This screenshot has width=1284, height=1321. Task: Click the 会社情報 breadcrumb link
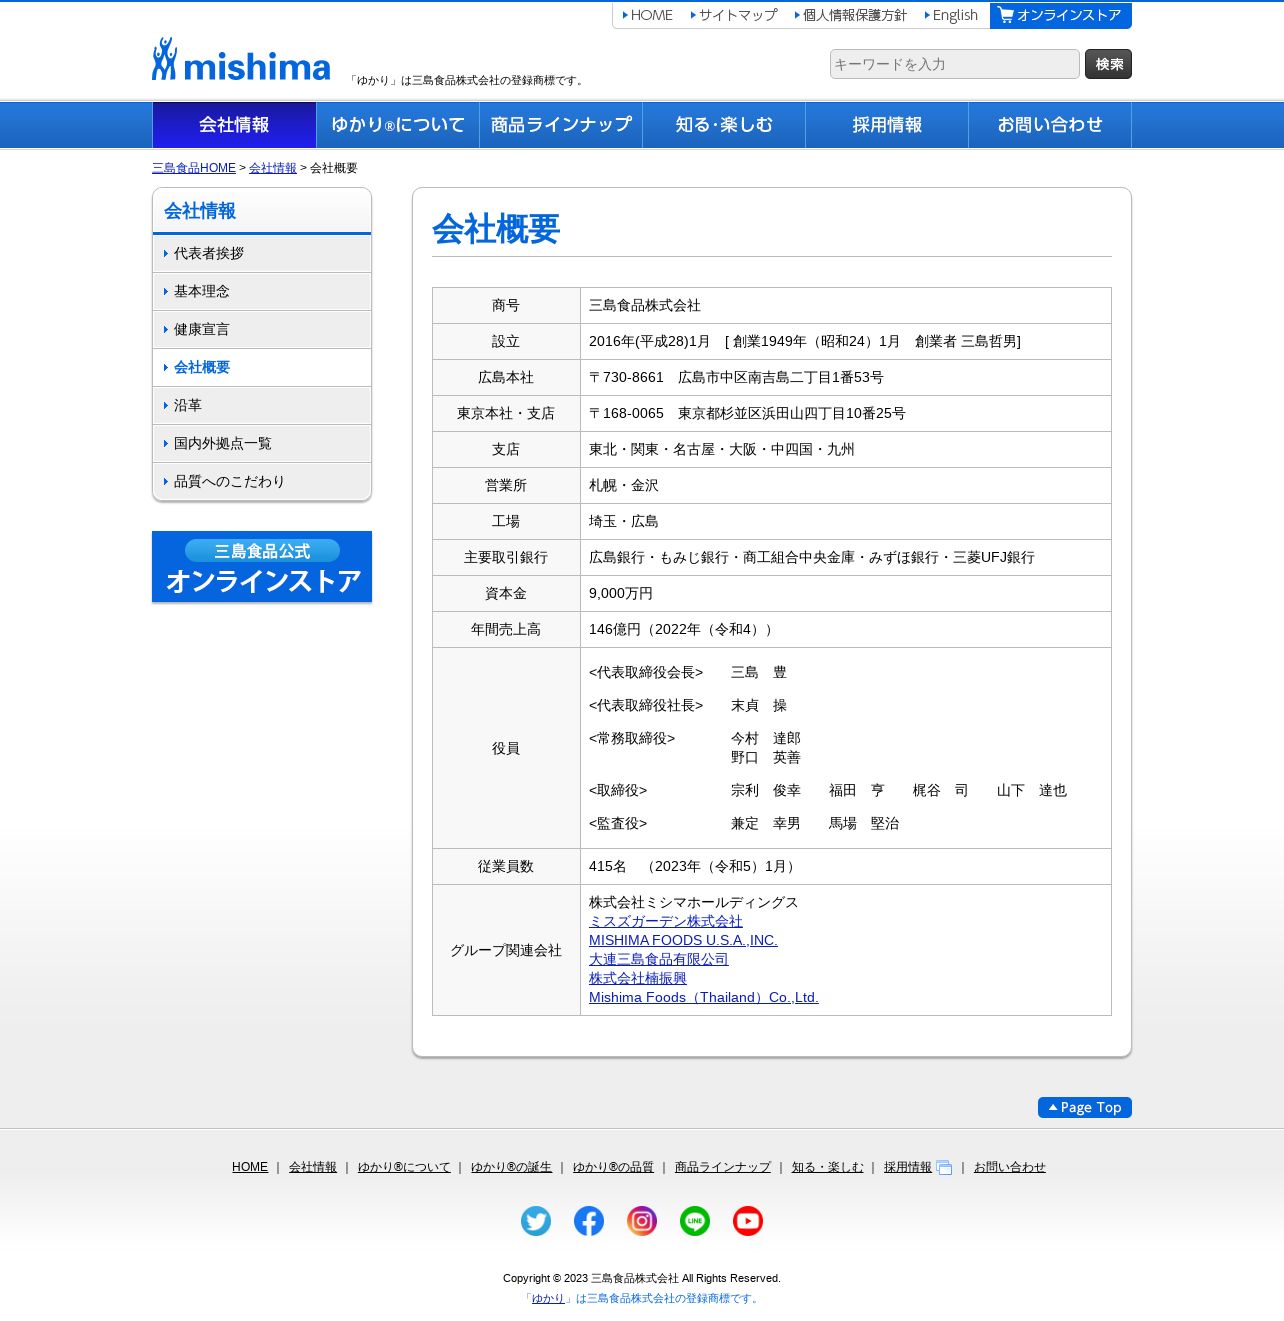point(273,168)
